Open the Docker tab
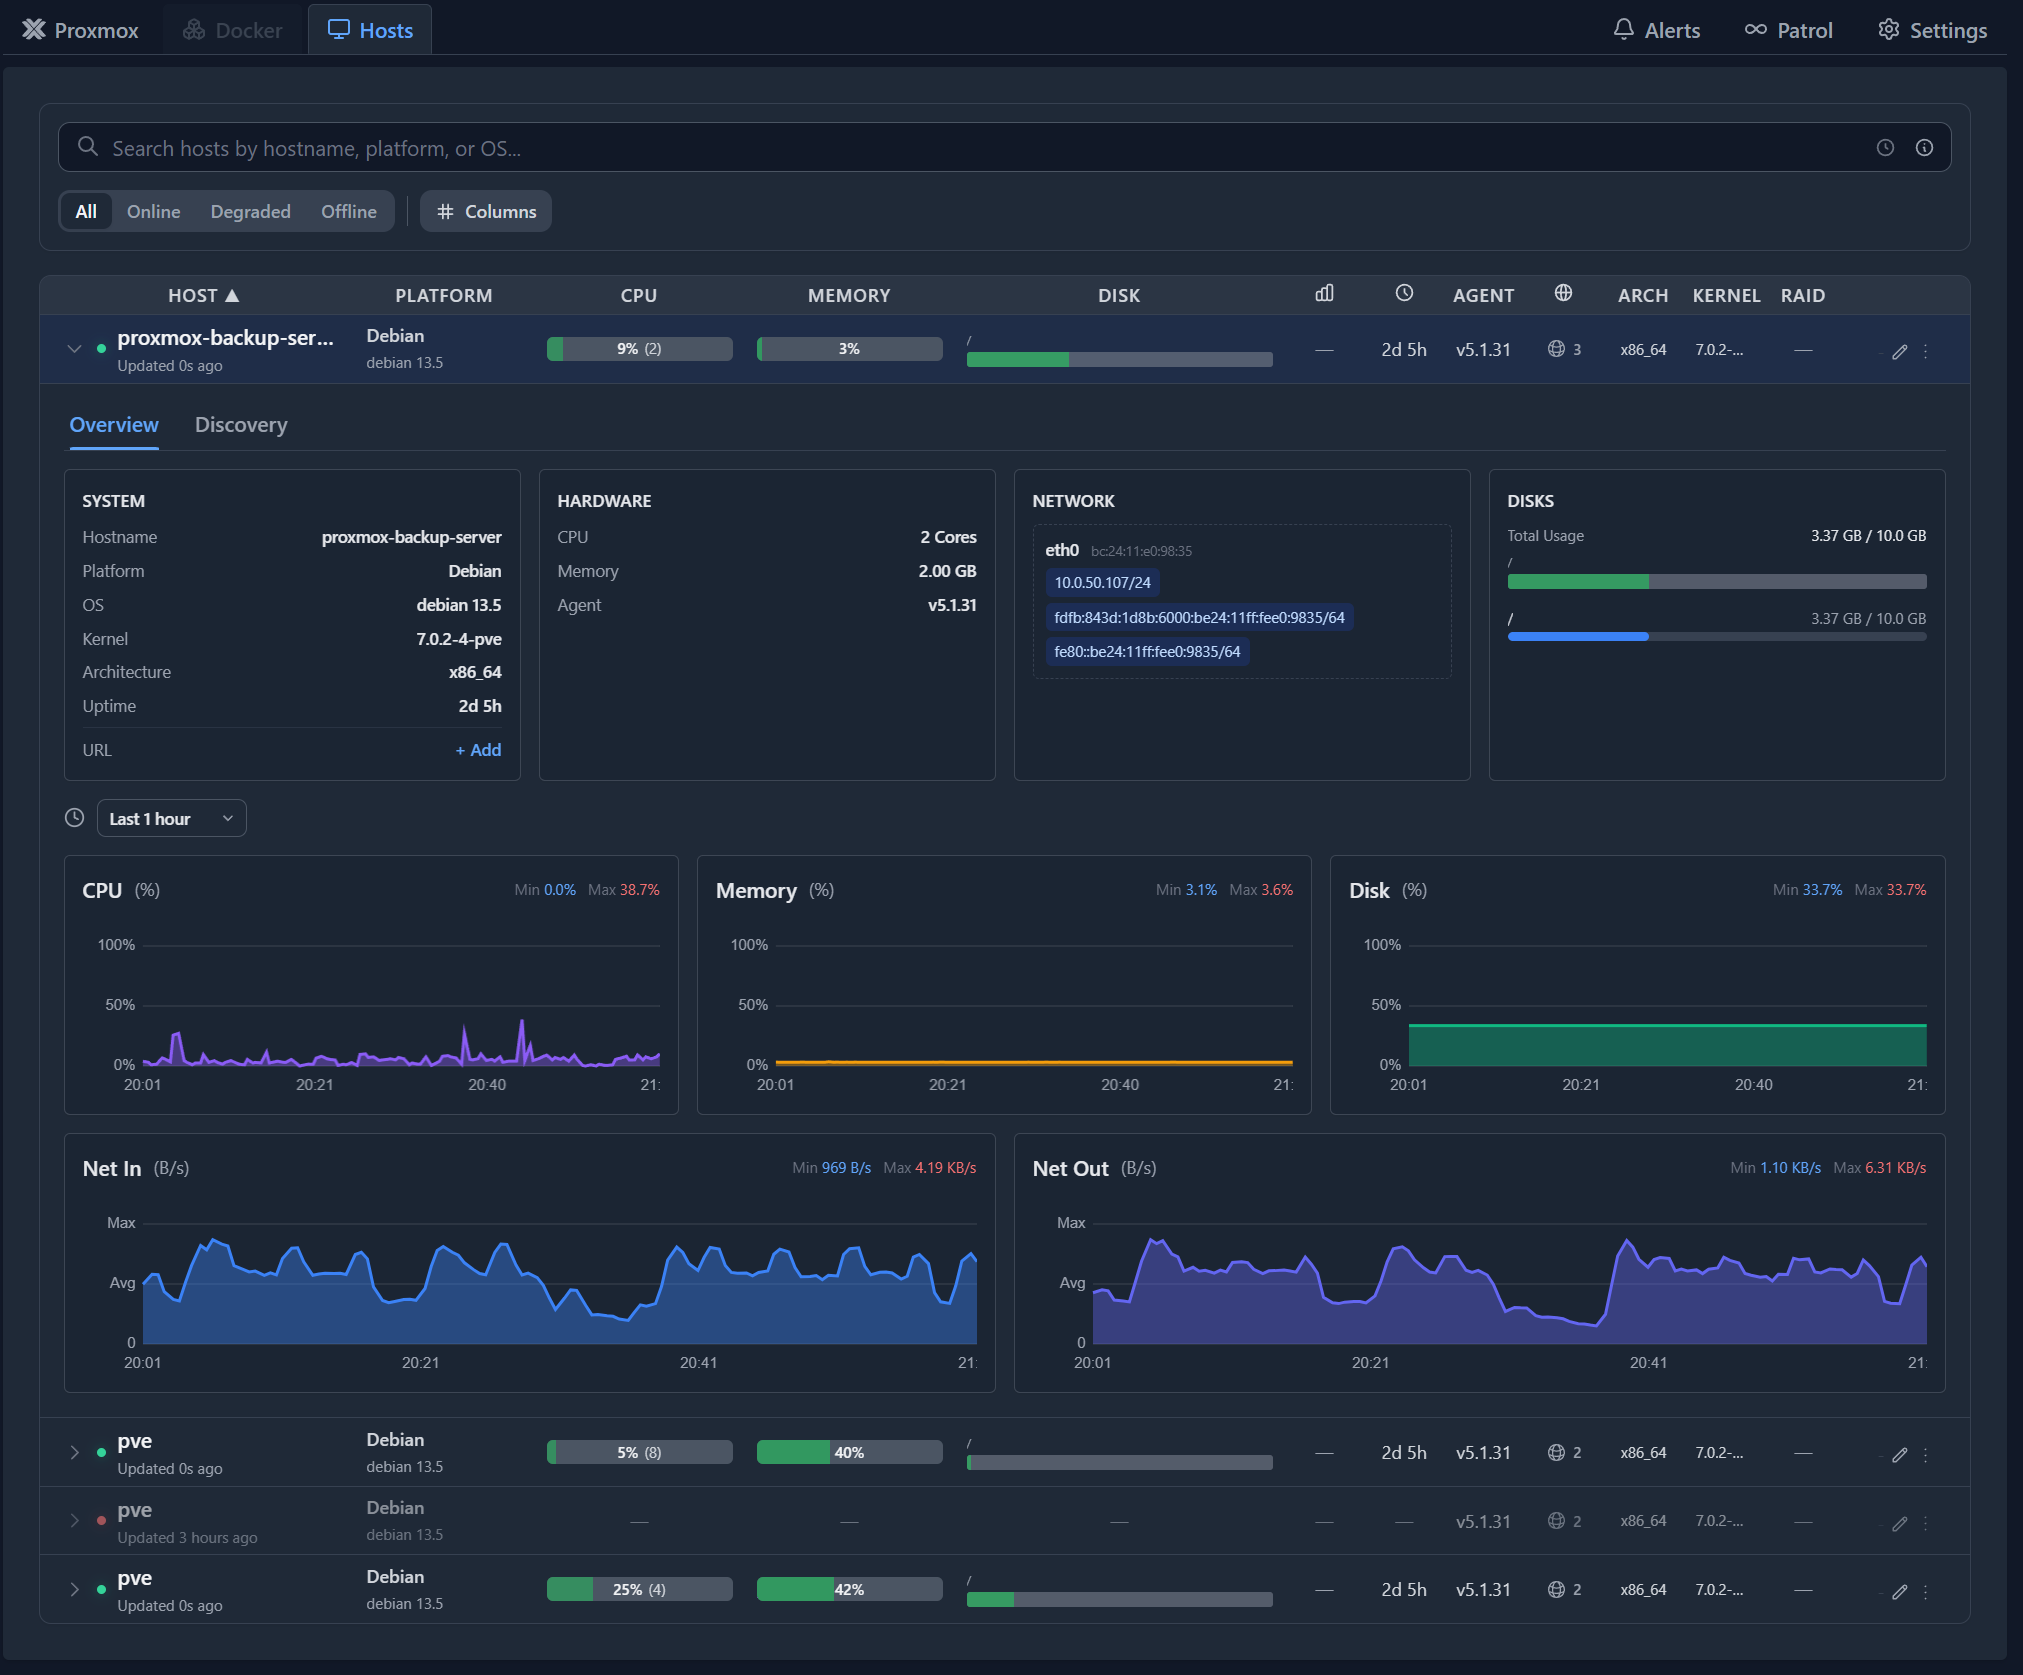 pos(232,30)
